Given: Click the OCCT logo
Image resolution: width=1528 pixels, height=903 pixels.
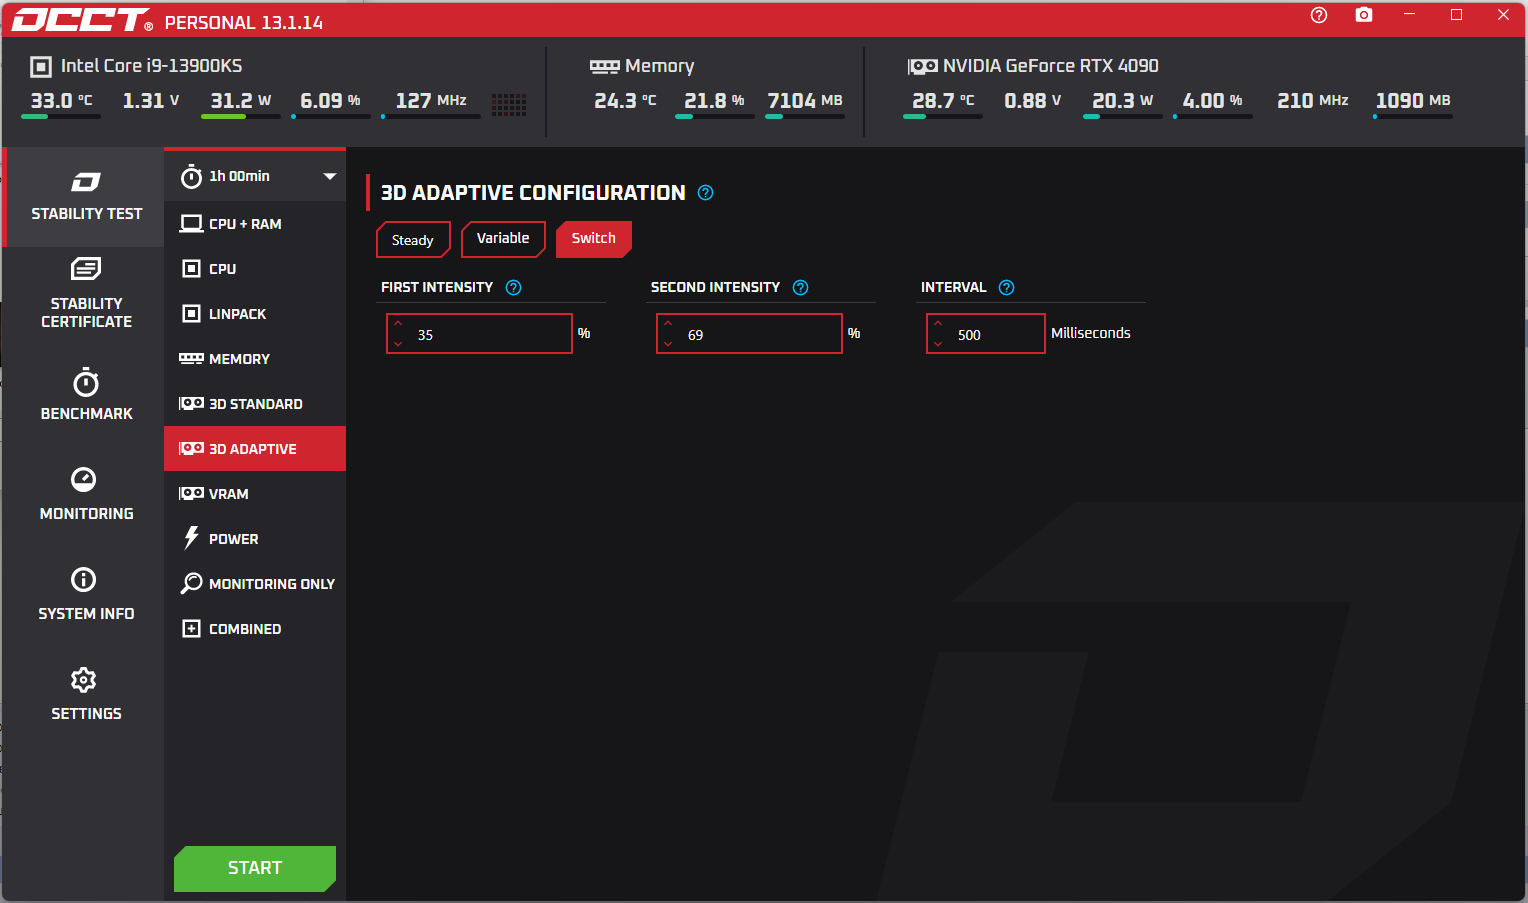Looking at the screenshot, I should click(x=82, y=20).
